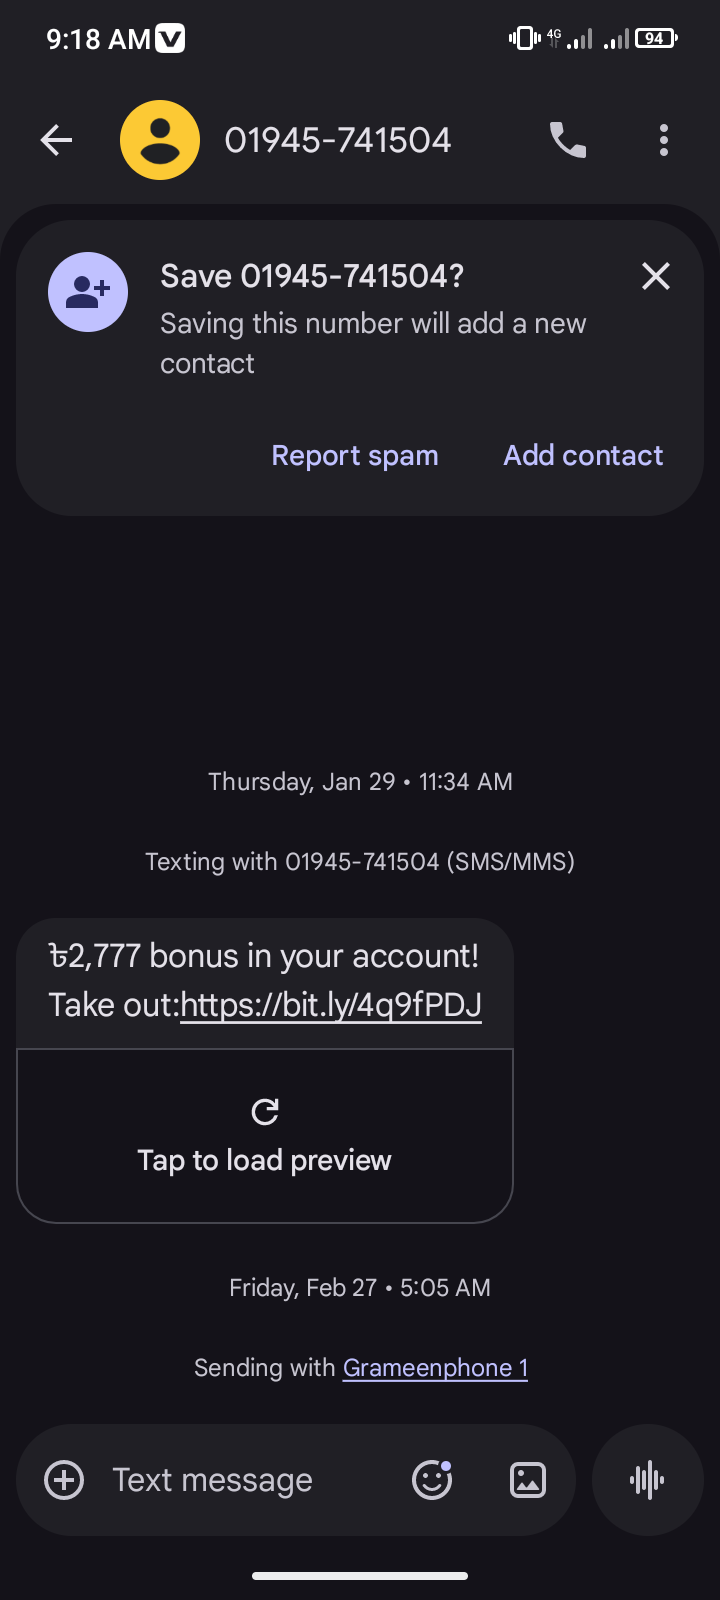Switch SIM via Grameenphone 1 link
The image size is (720, 1600).
435,1368
